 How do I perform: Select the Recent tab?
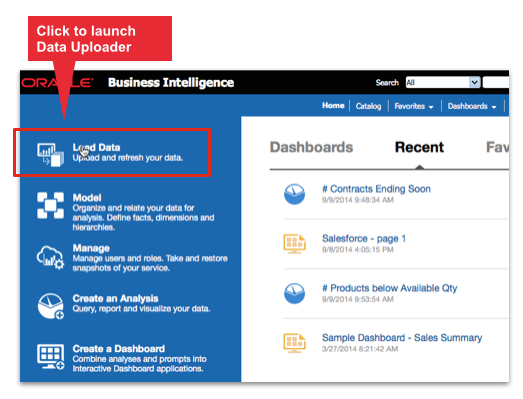(x=419, y=147)
